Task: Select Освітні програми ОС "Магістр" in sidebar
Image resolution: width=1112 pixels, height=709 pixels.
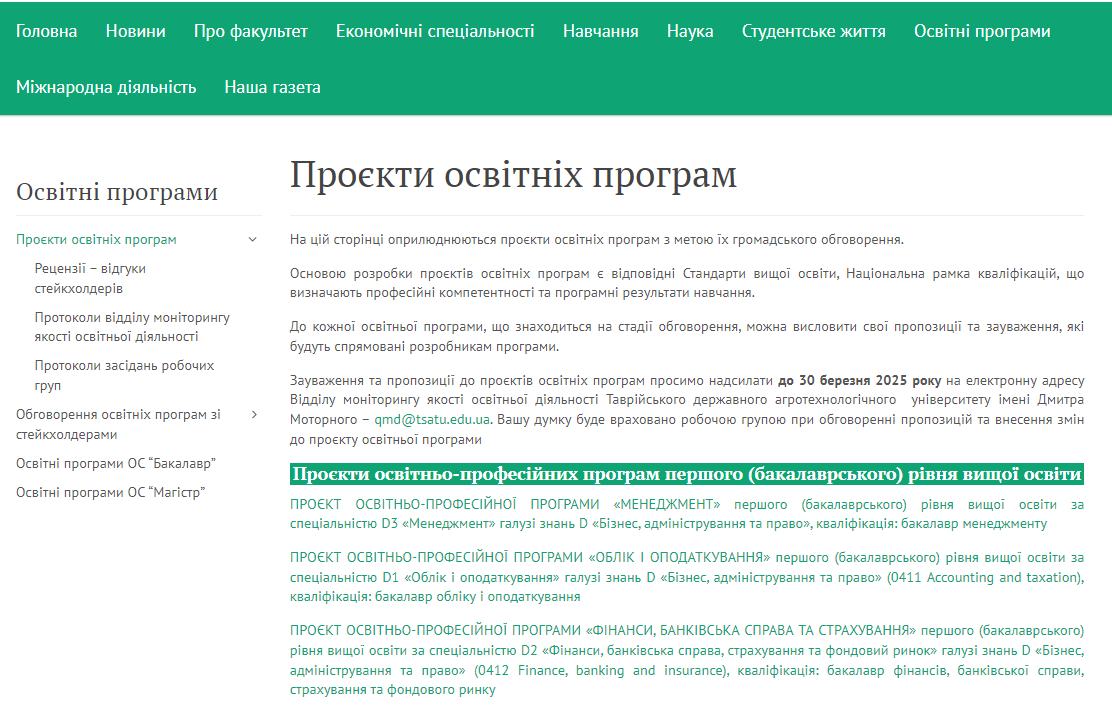Action: [x=110, y=491]
